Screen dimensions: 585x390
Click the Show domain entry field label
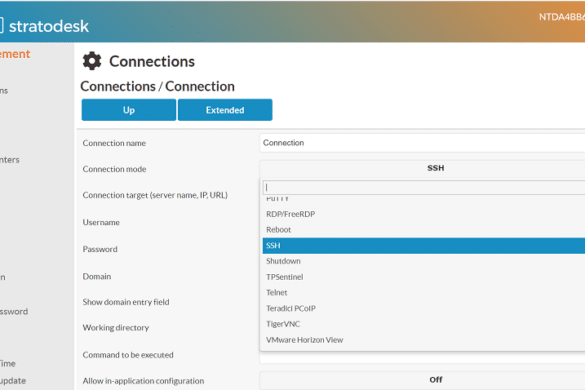pyautogui.click(x=126, y=302)
